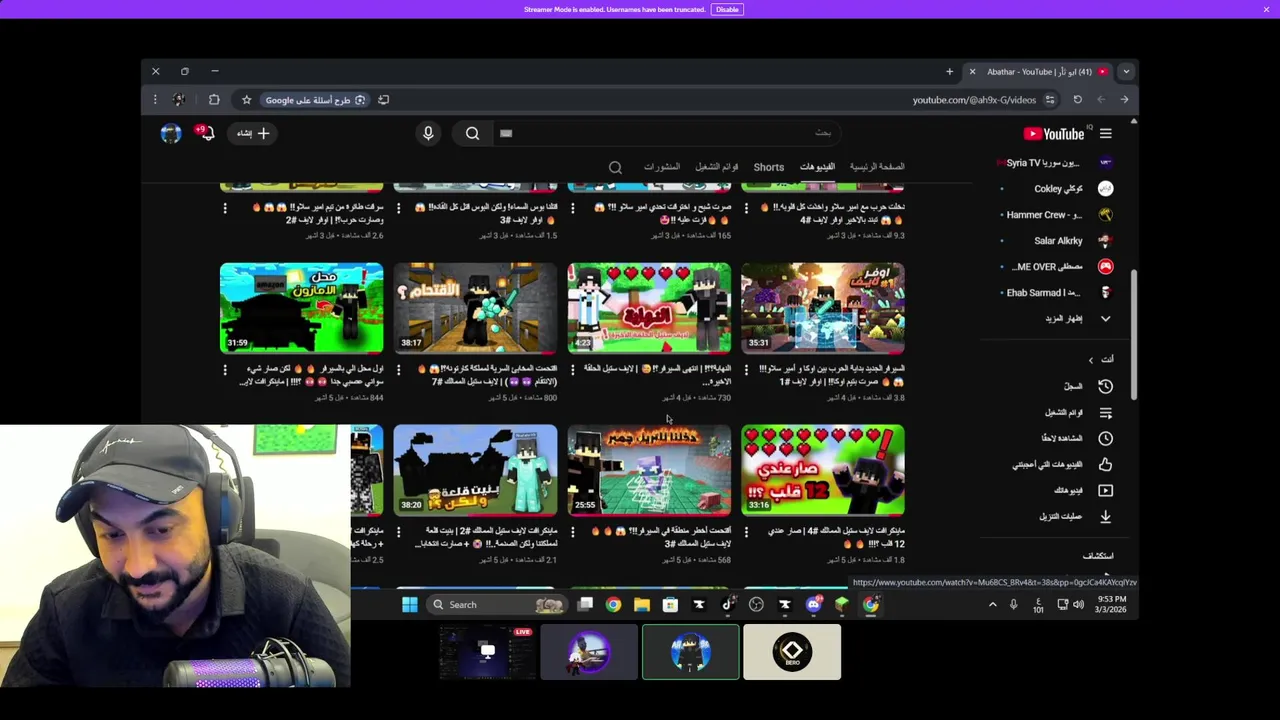Click the YouTube logo
Viewport: 1280px width, 720px height.
[x=1054, y=133]
